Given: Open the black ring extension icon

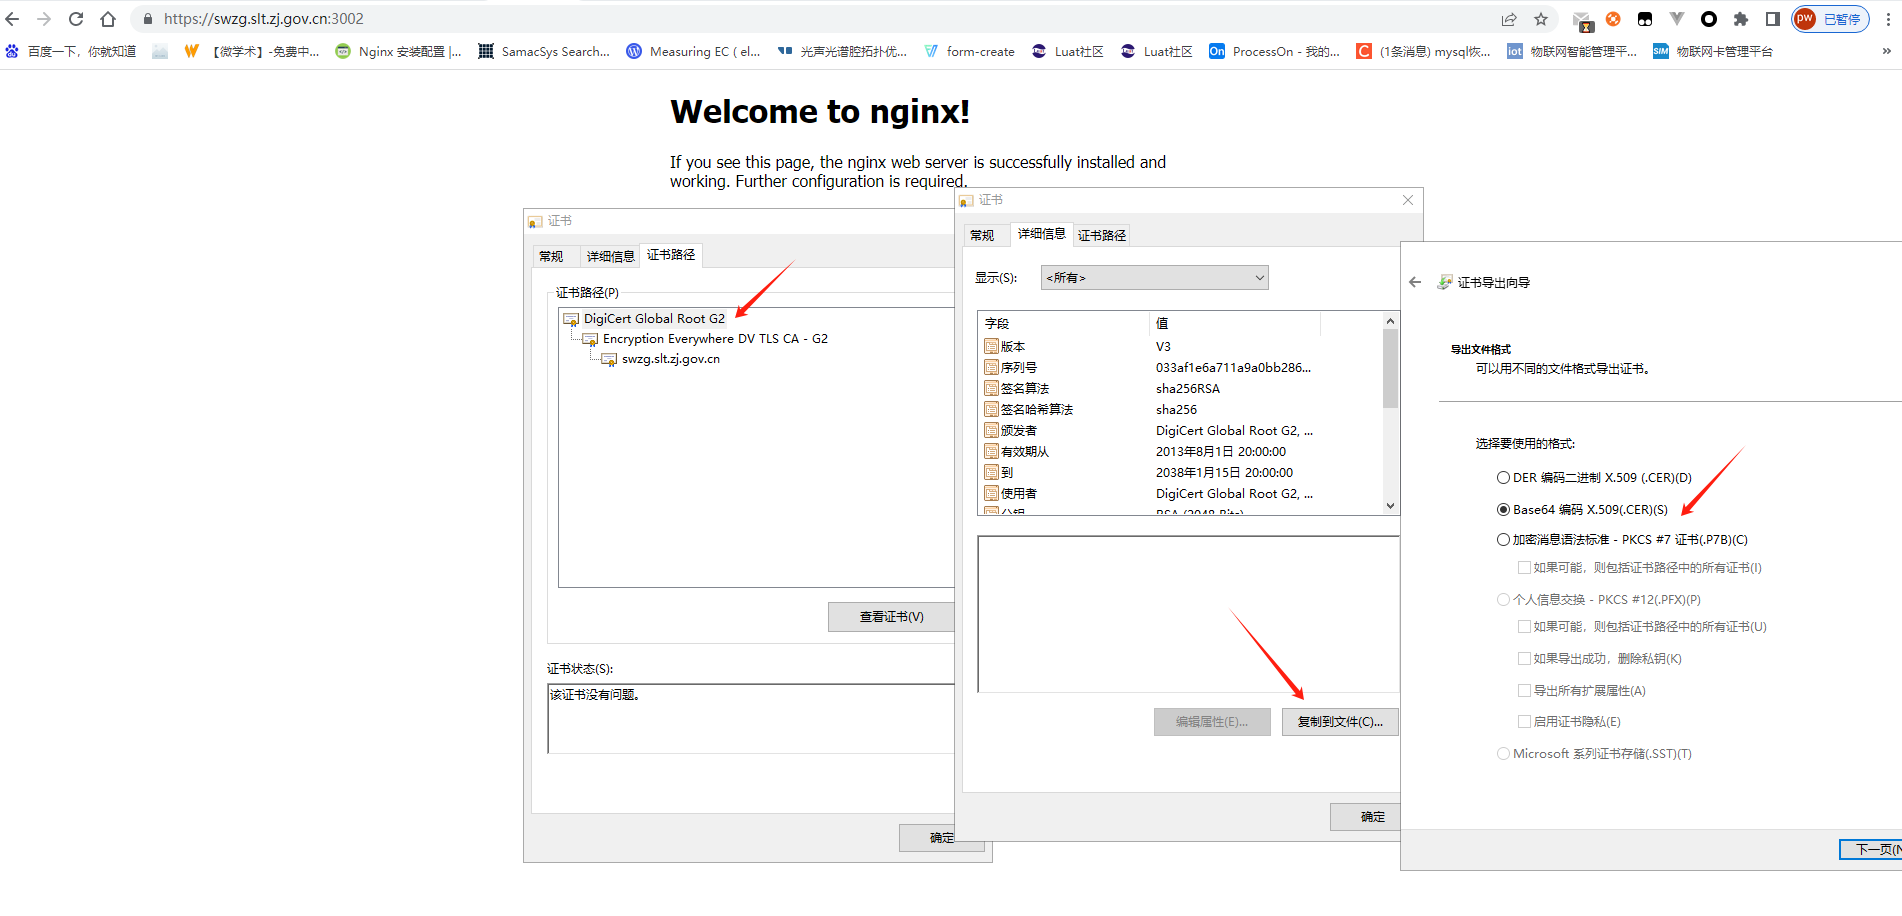Looking at the screenshot, I should [x=1709, y=19].
